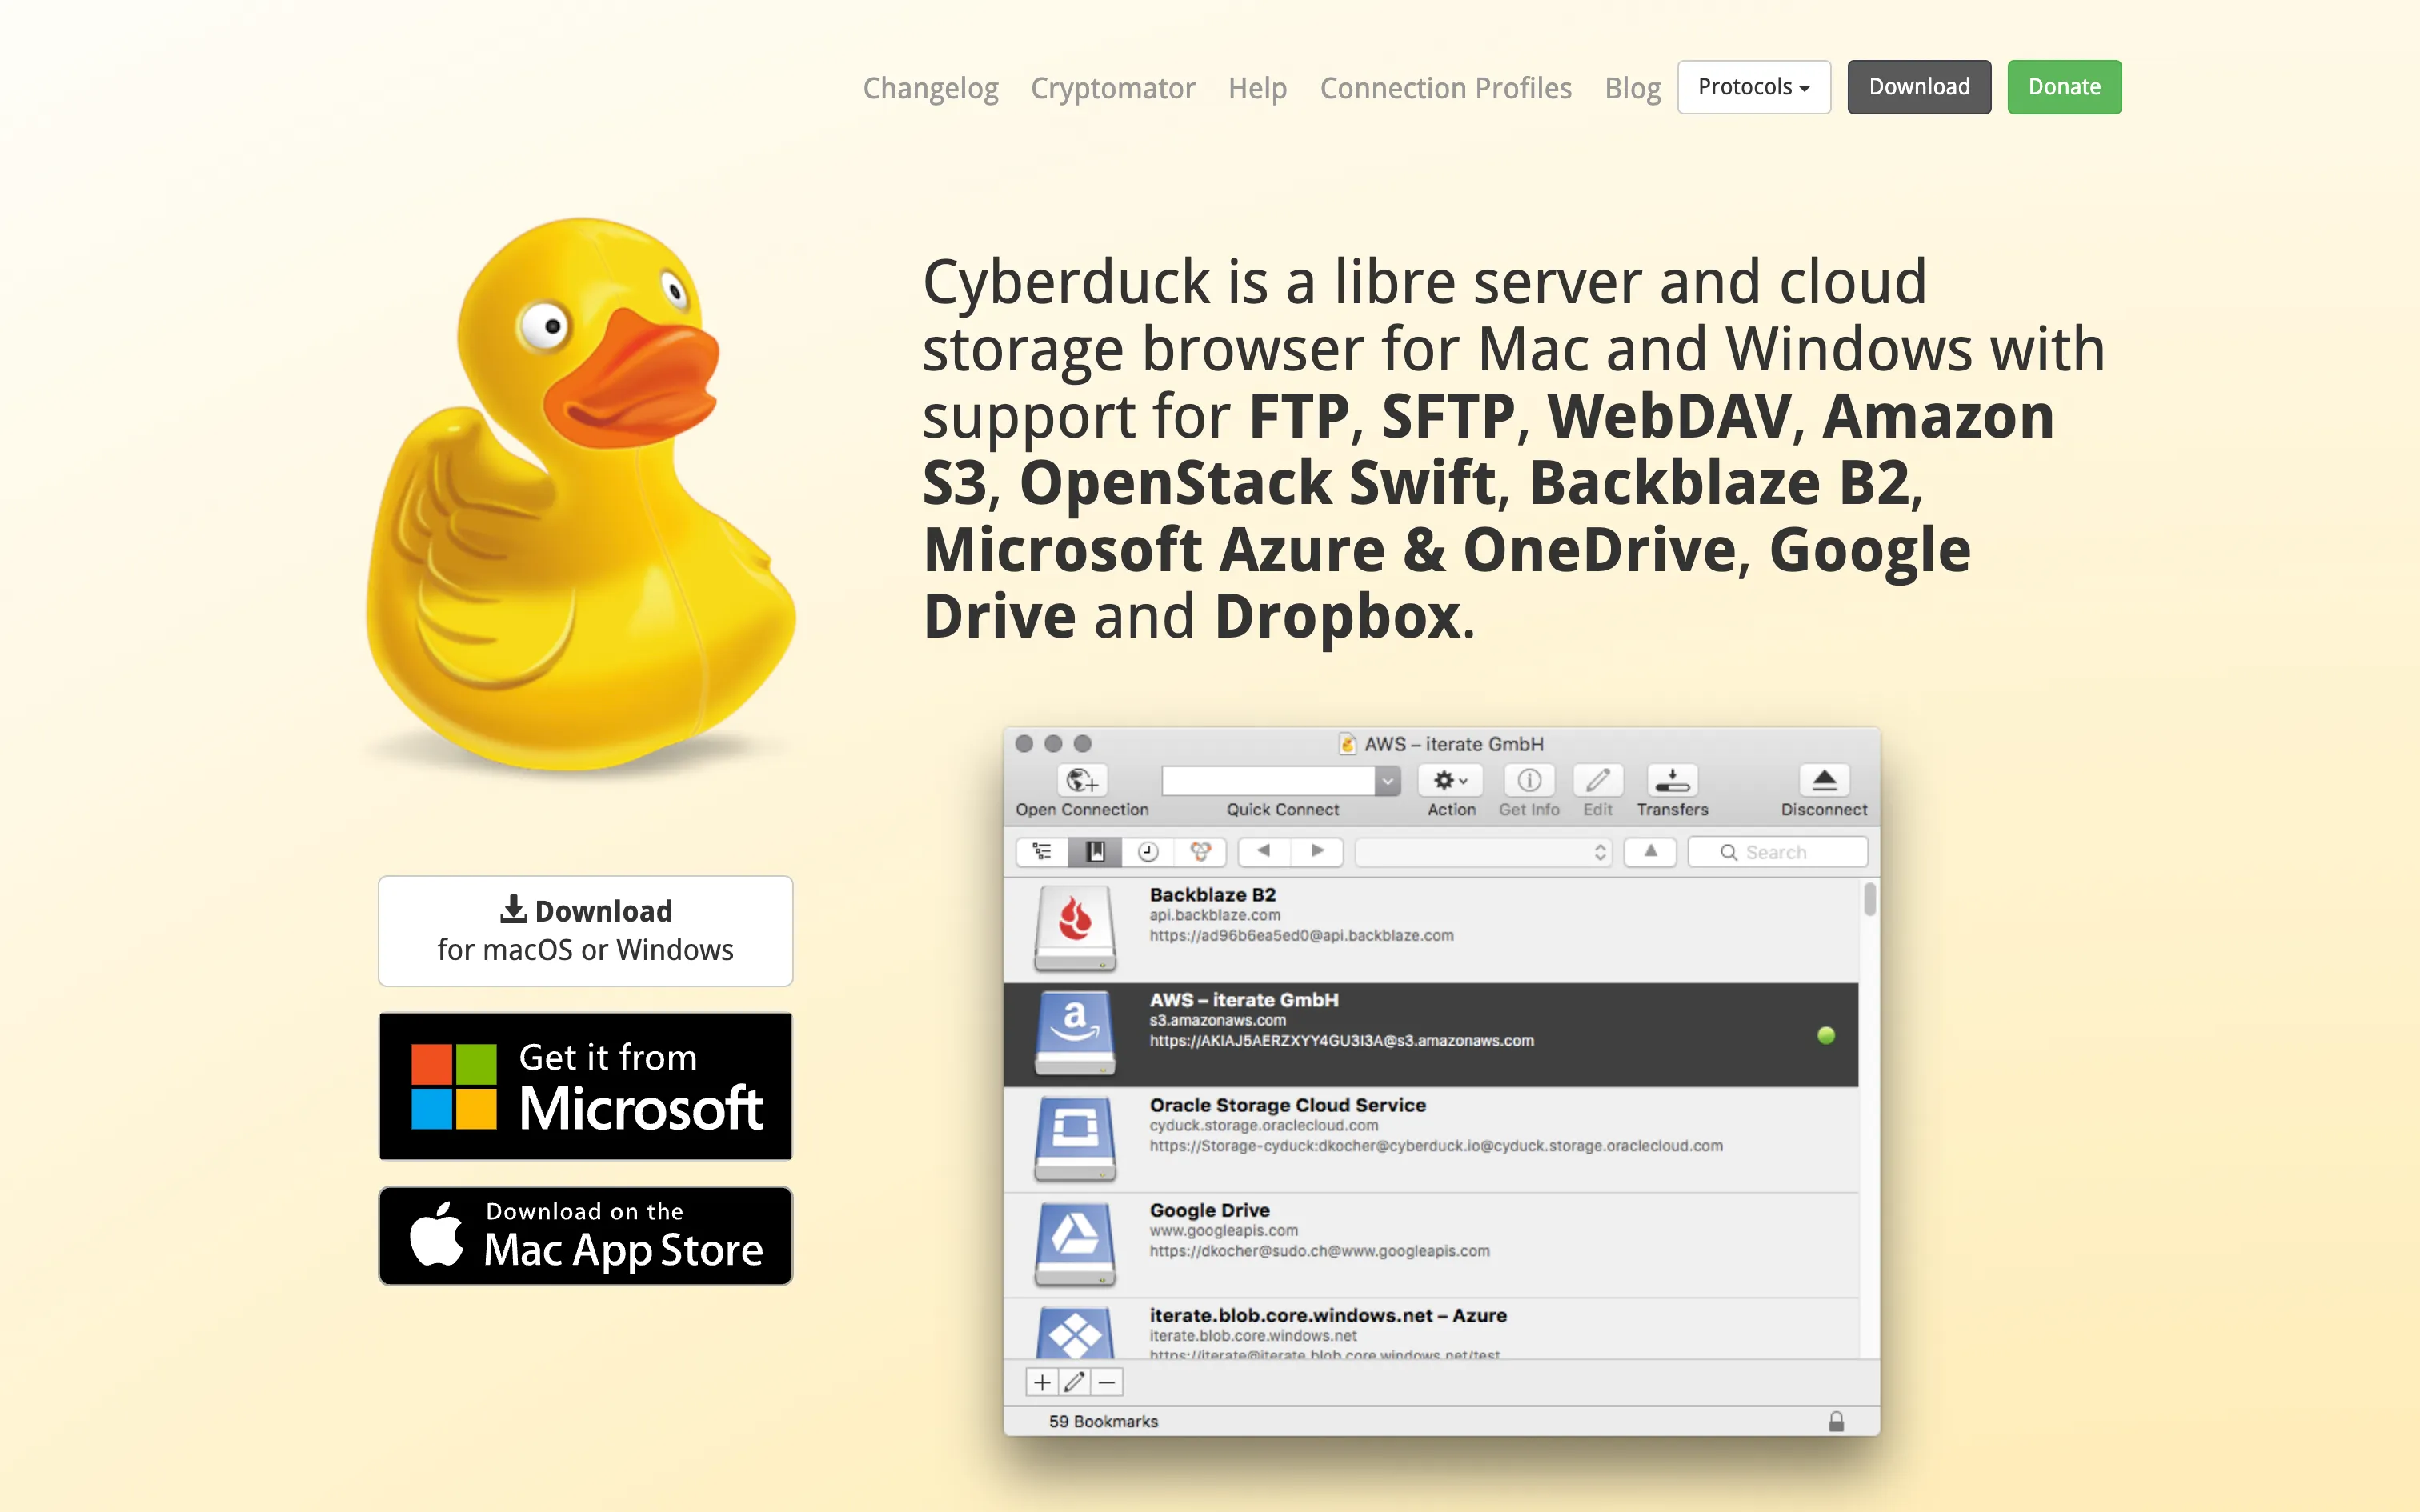Click the green Donate button
2420x1512 pixels.
(x=2064, y=87)
